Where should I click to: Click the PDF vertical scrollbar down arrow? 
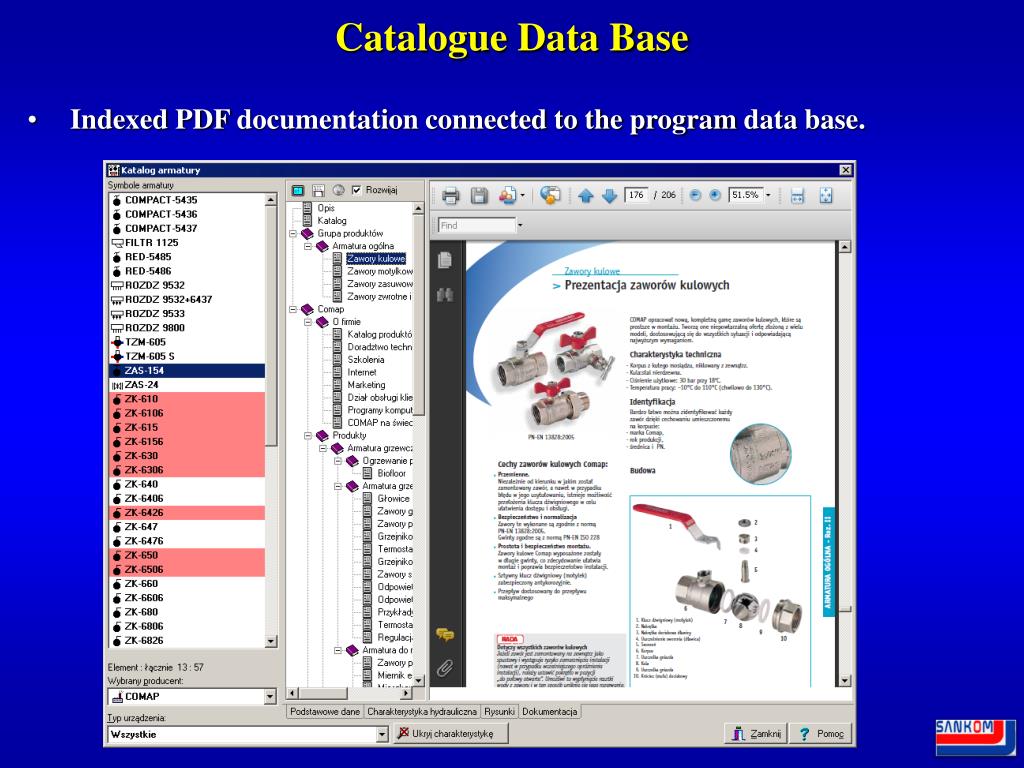click(844, 680)
